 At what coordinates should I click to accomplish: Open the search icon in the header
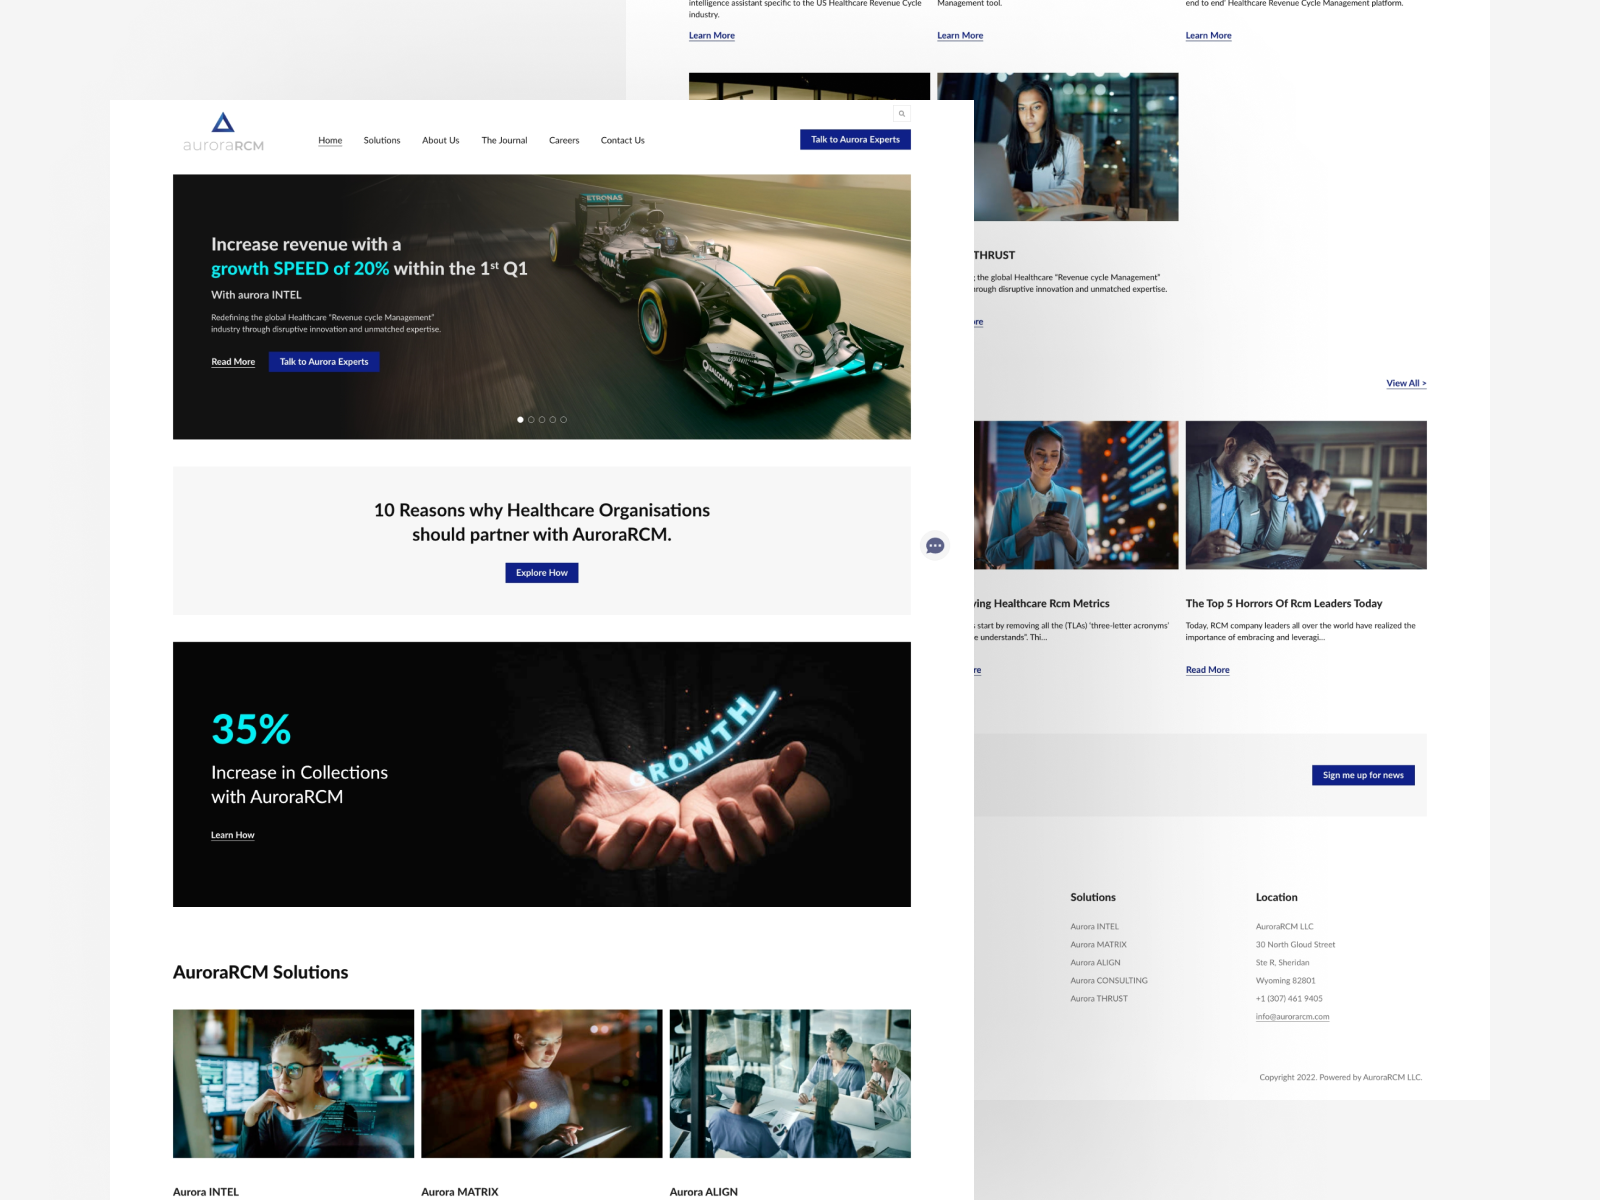pyautogui.click(x=902, y=113)
